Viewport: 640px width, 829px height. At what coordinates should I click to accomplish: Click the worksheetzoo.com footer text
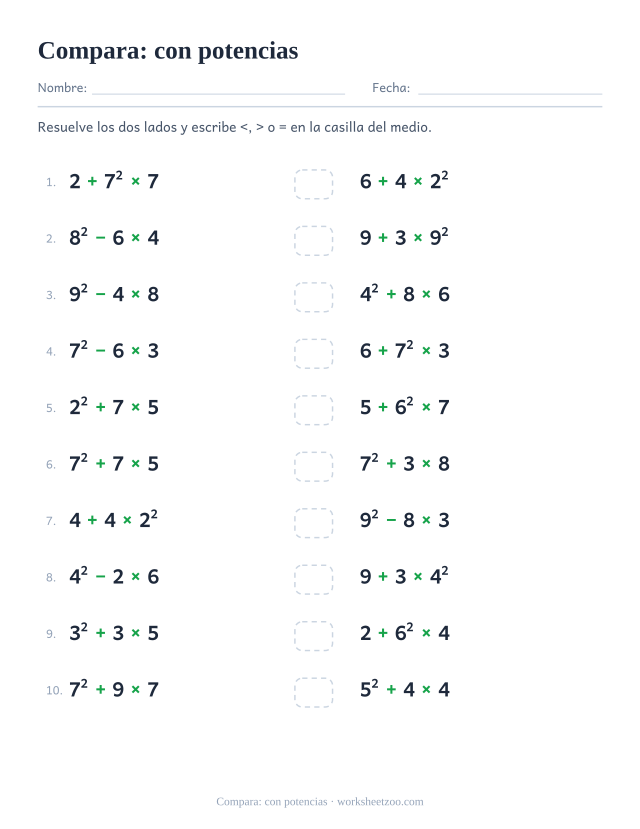point(380,802)
